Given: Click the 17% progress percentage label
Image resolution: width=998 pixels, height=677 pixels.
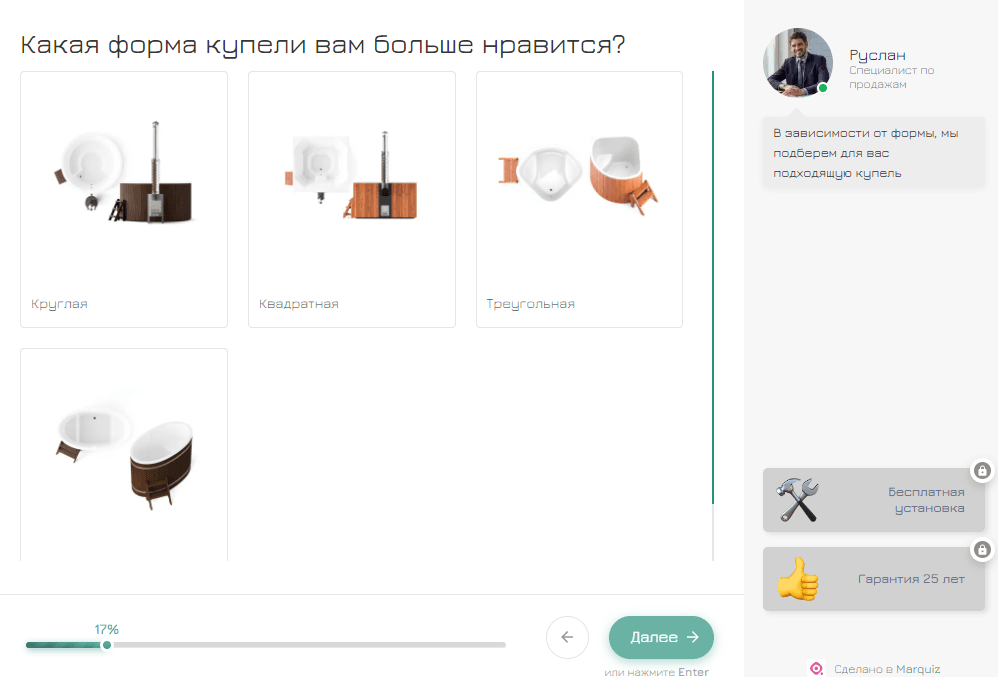Looking at the screenshot, I should pos(107,629).
